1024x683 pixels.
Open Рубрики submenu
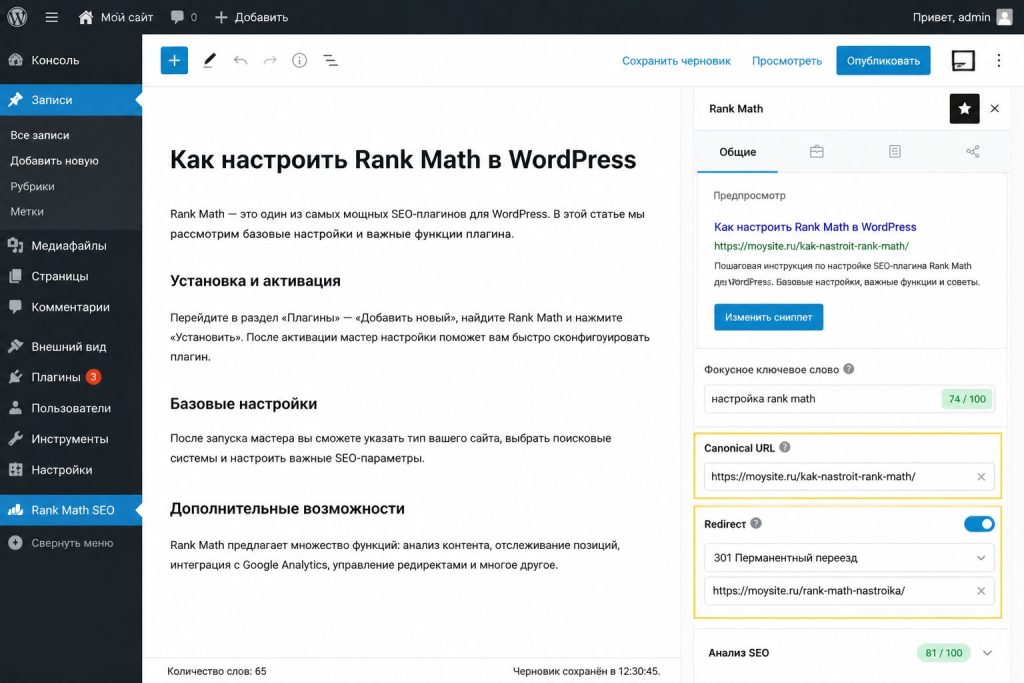point(33,186)
